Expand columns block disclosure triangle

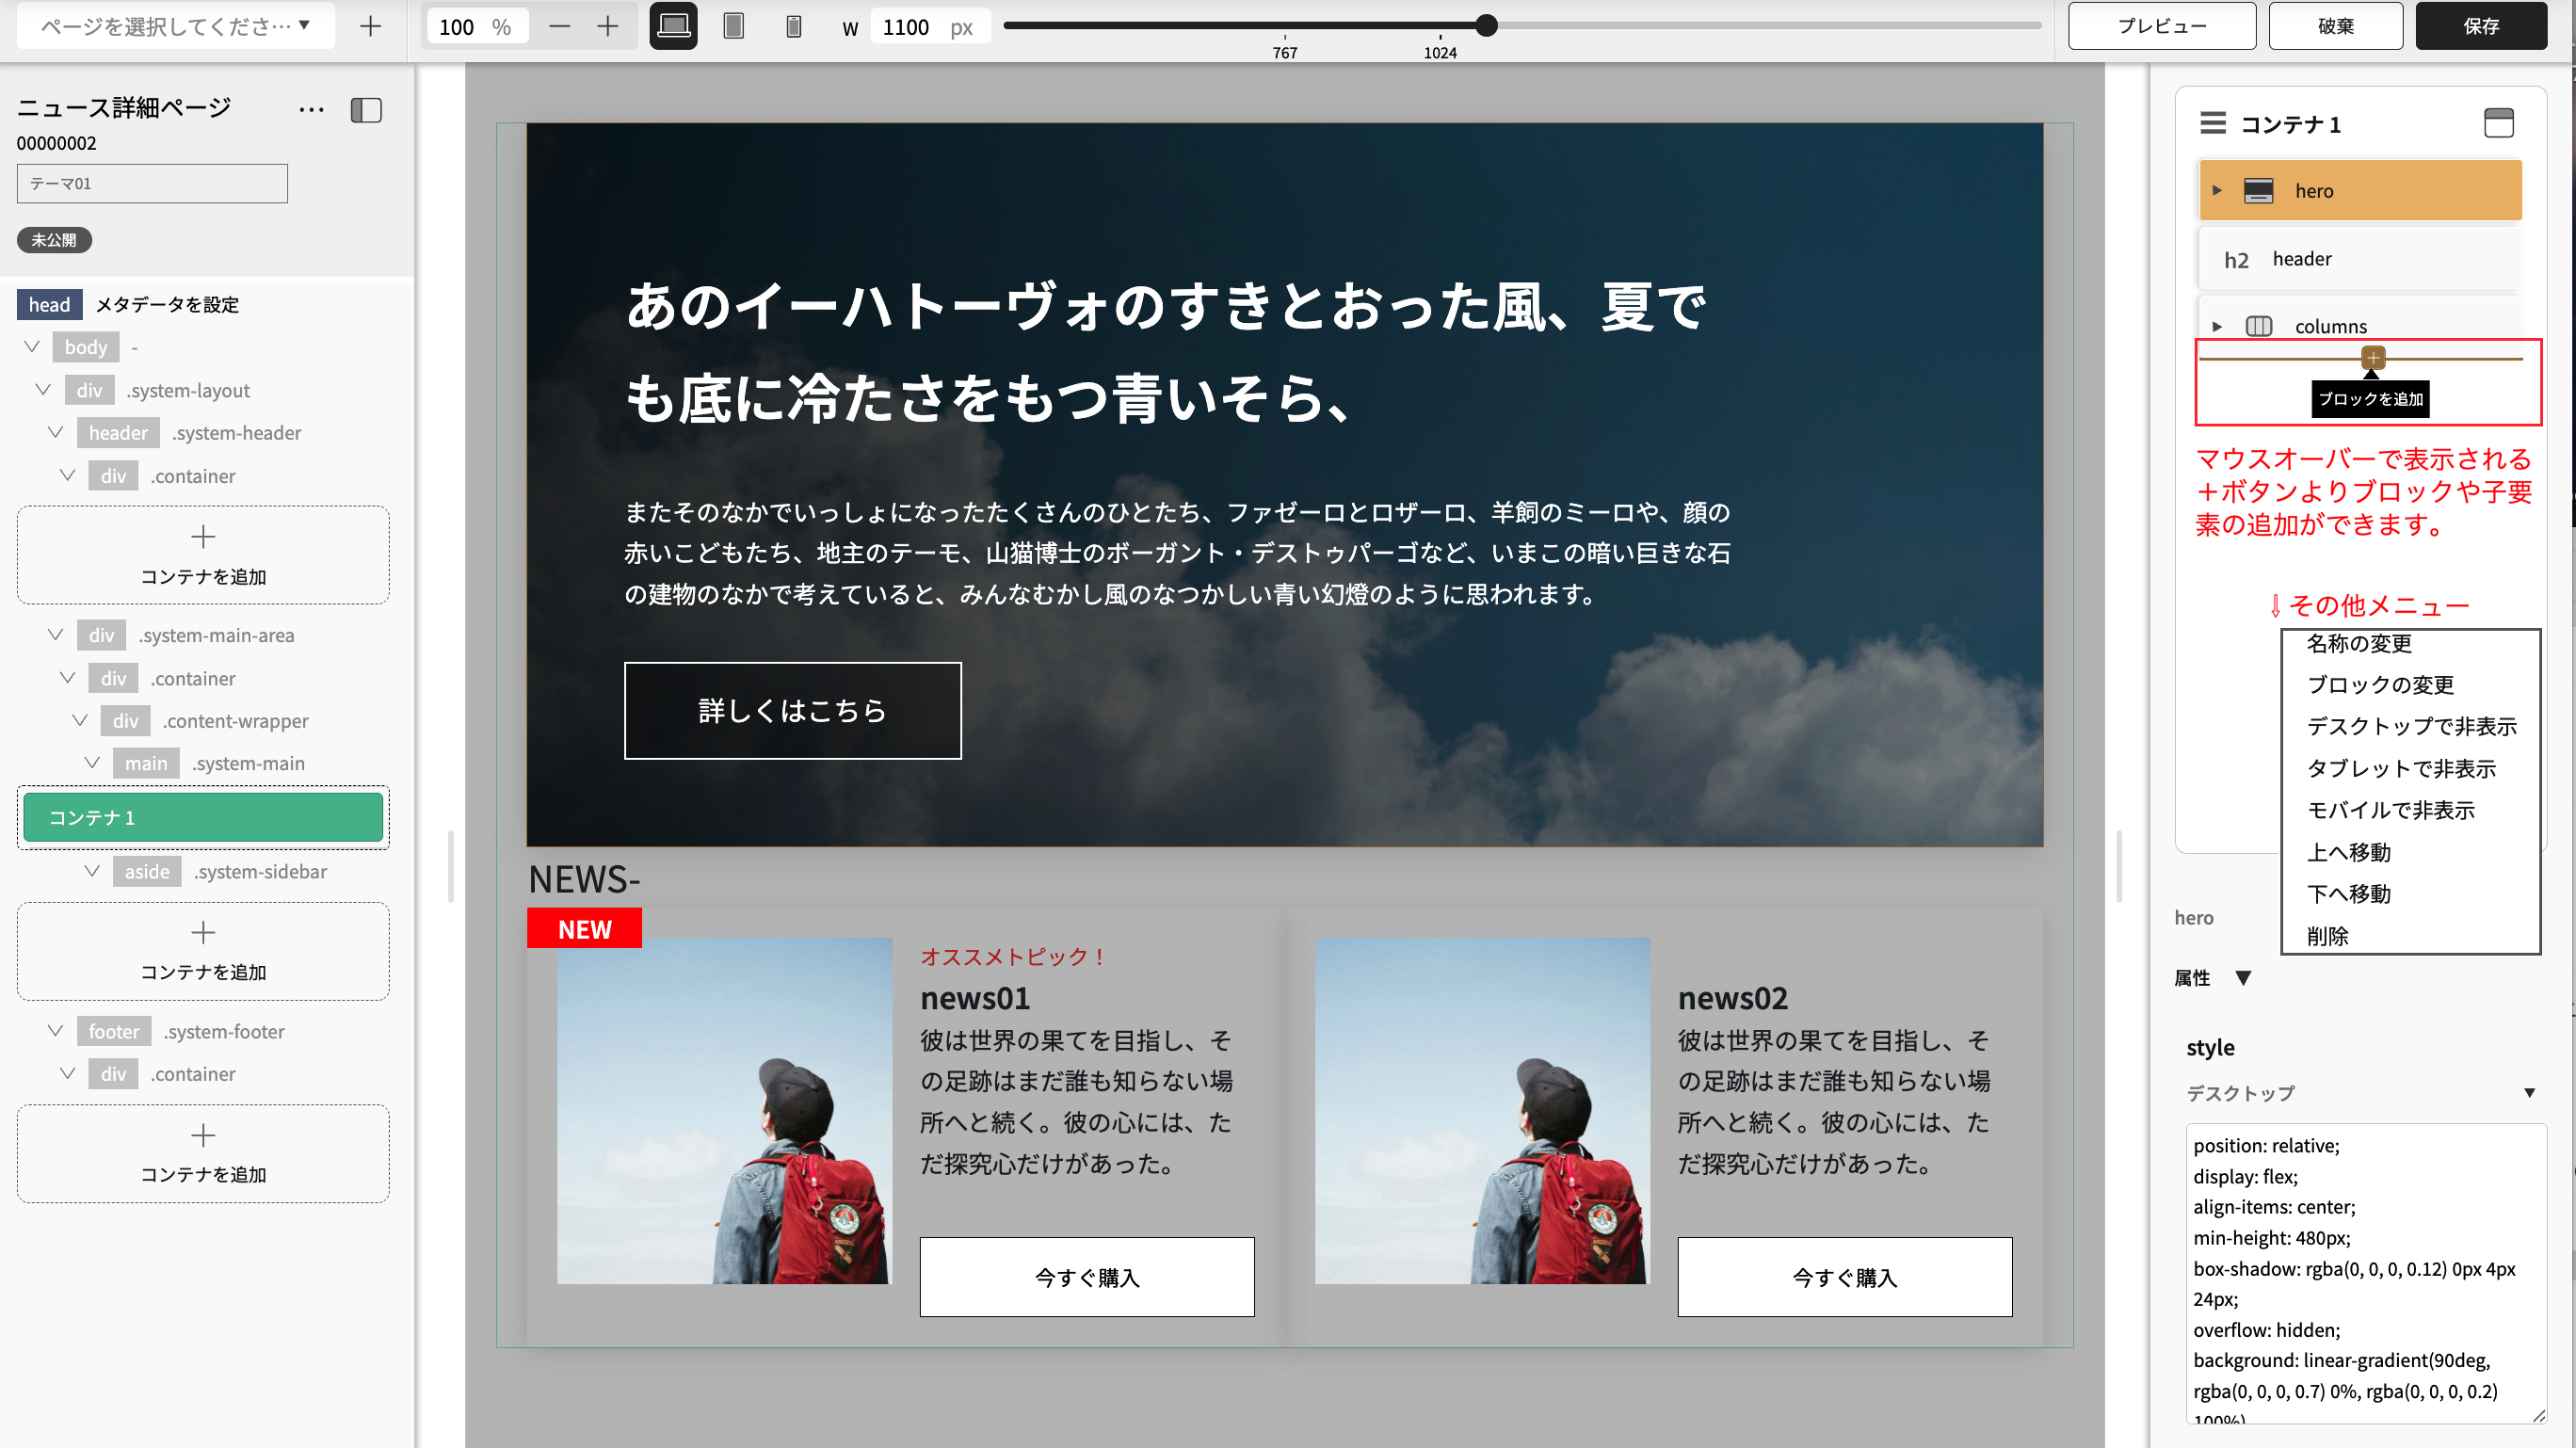coord(2217,326)
